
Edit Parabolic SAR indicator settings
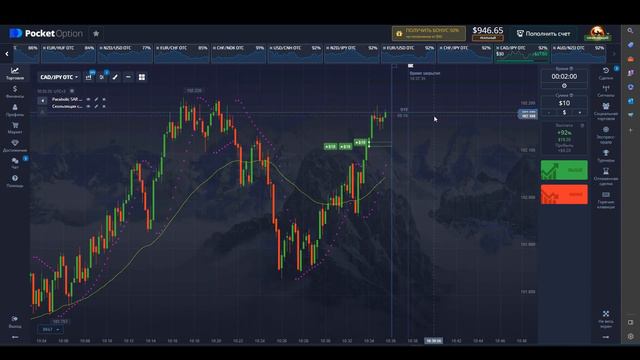point(96,99)
